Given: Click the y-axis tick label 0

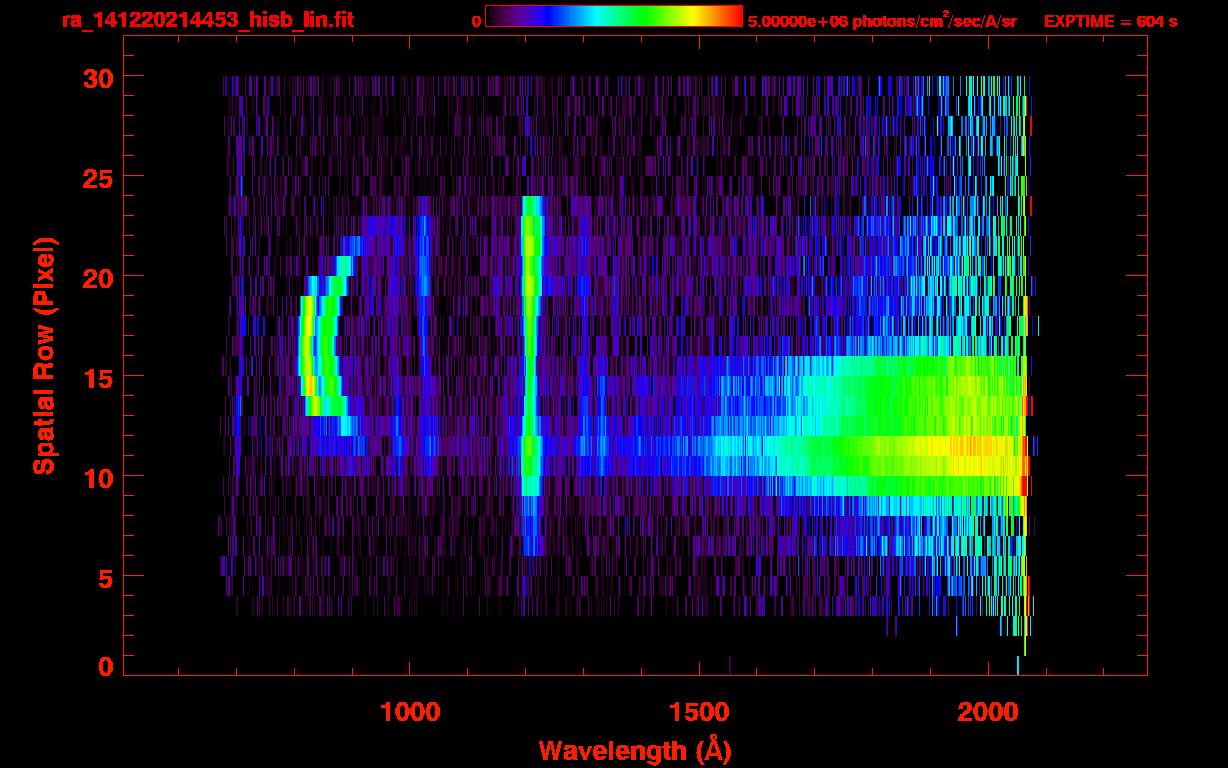Looking at the screenshot, I should click(103, 667).
